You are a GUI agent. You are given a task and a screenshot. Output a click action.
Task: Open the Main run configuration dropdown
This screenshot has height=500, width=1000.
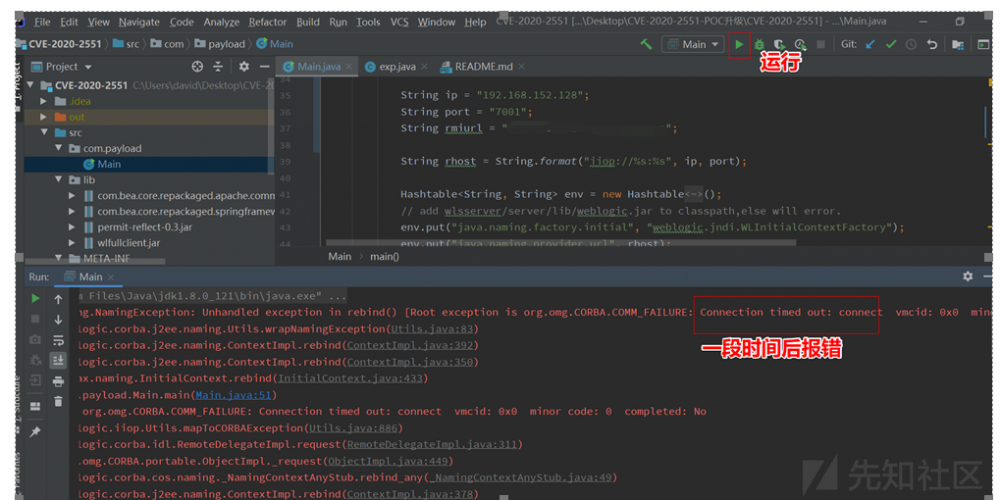tap(694, 44)
